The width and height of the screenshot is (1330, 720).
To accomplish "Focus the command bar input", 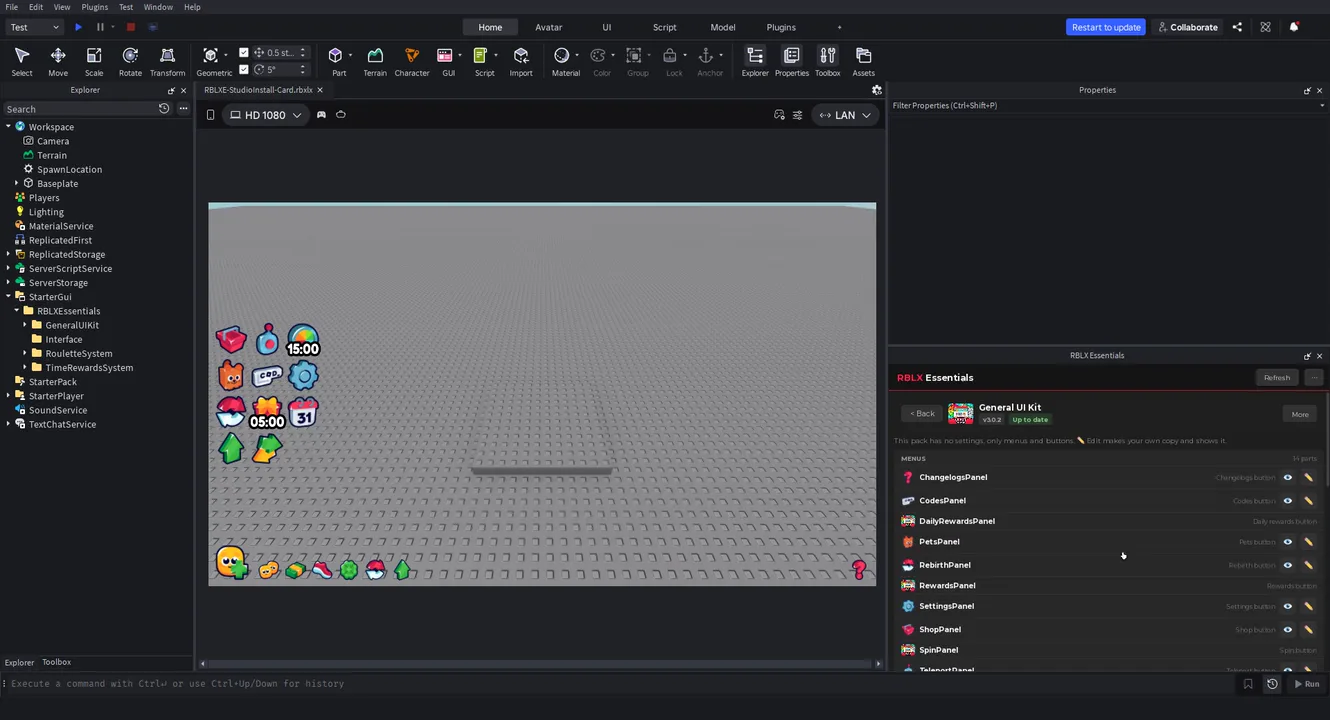I will coord(620,684).
